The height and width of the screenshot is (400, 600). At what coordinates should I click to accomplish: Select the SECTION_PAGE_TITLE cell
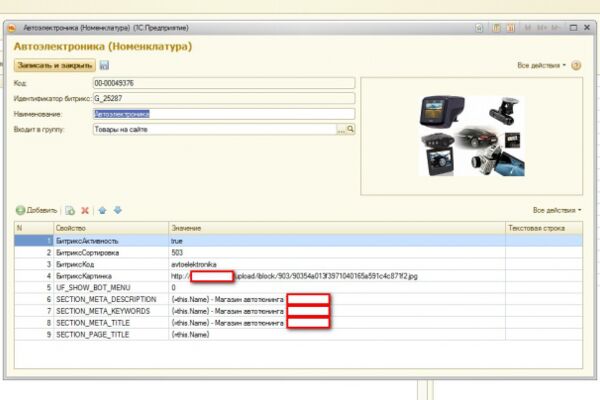(111, 335)
